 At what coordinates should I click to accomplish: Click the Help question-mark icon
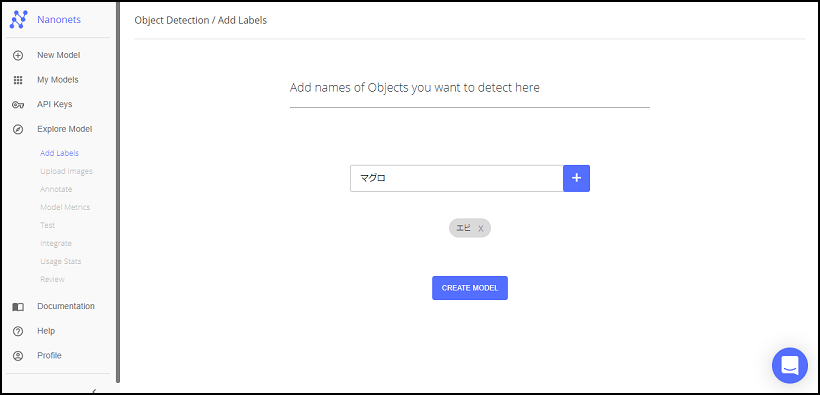click(18, 331)
